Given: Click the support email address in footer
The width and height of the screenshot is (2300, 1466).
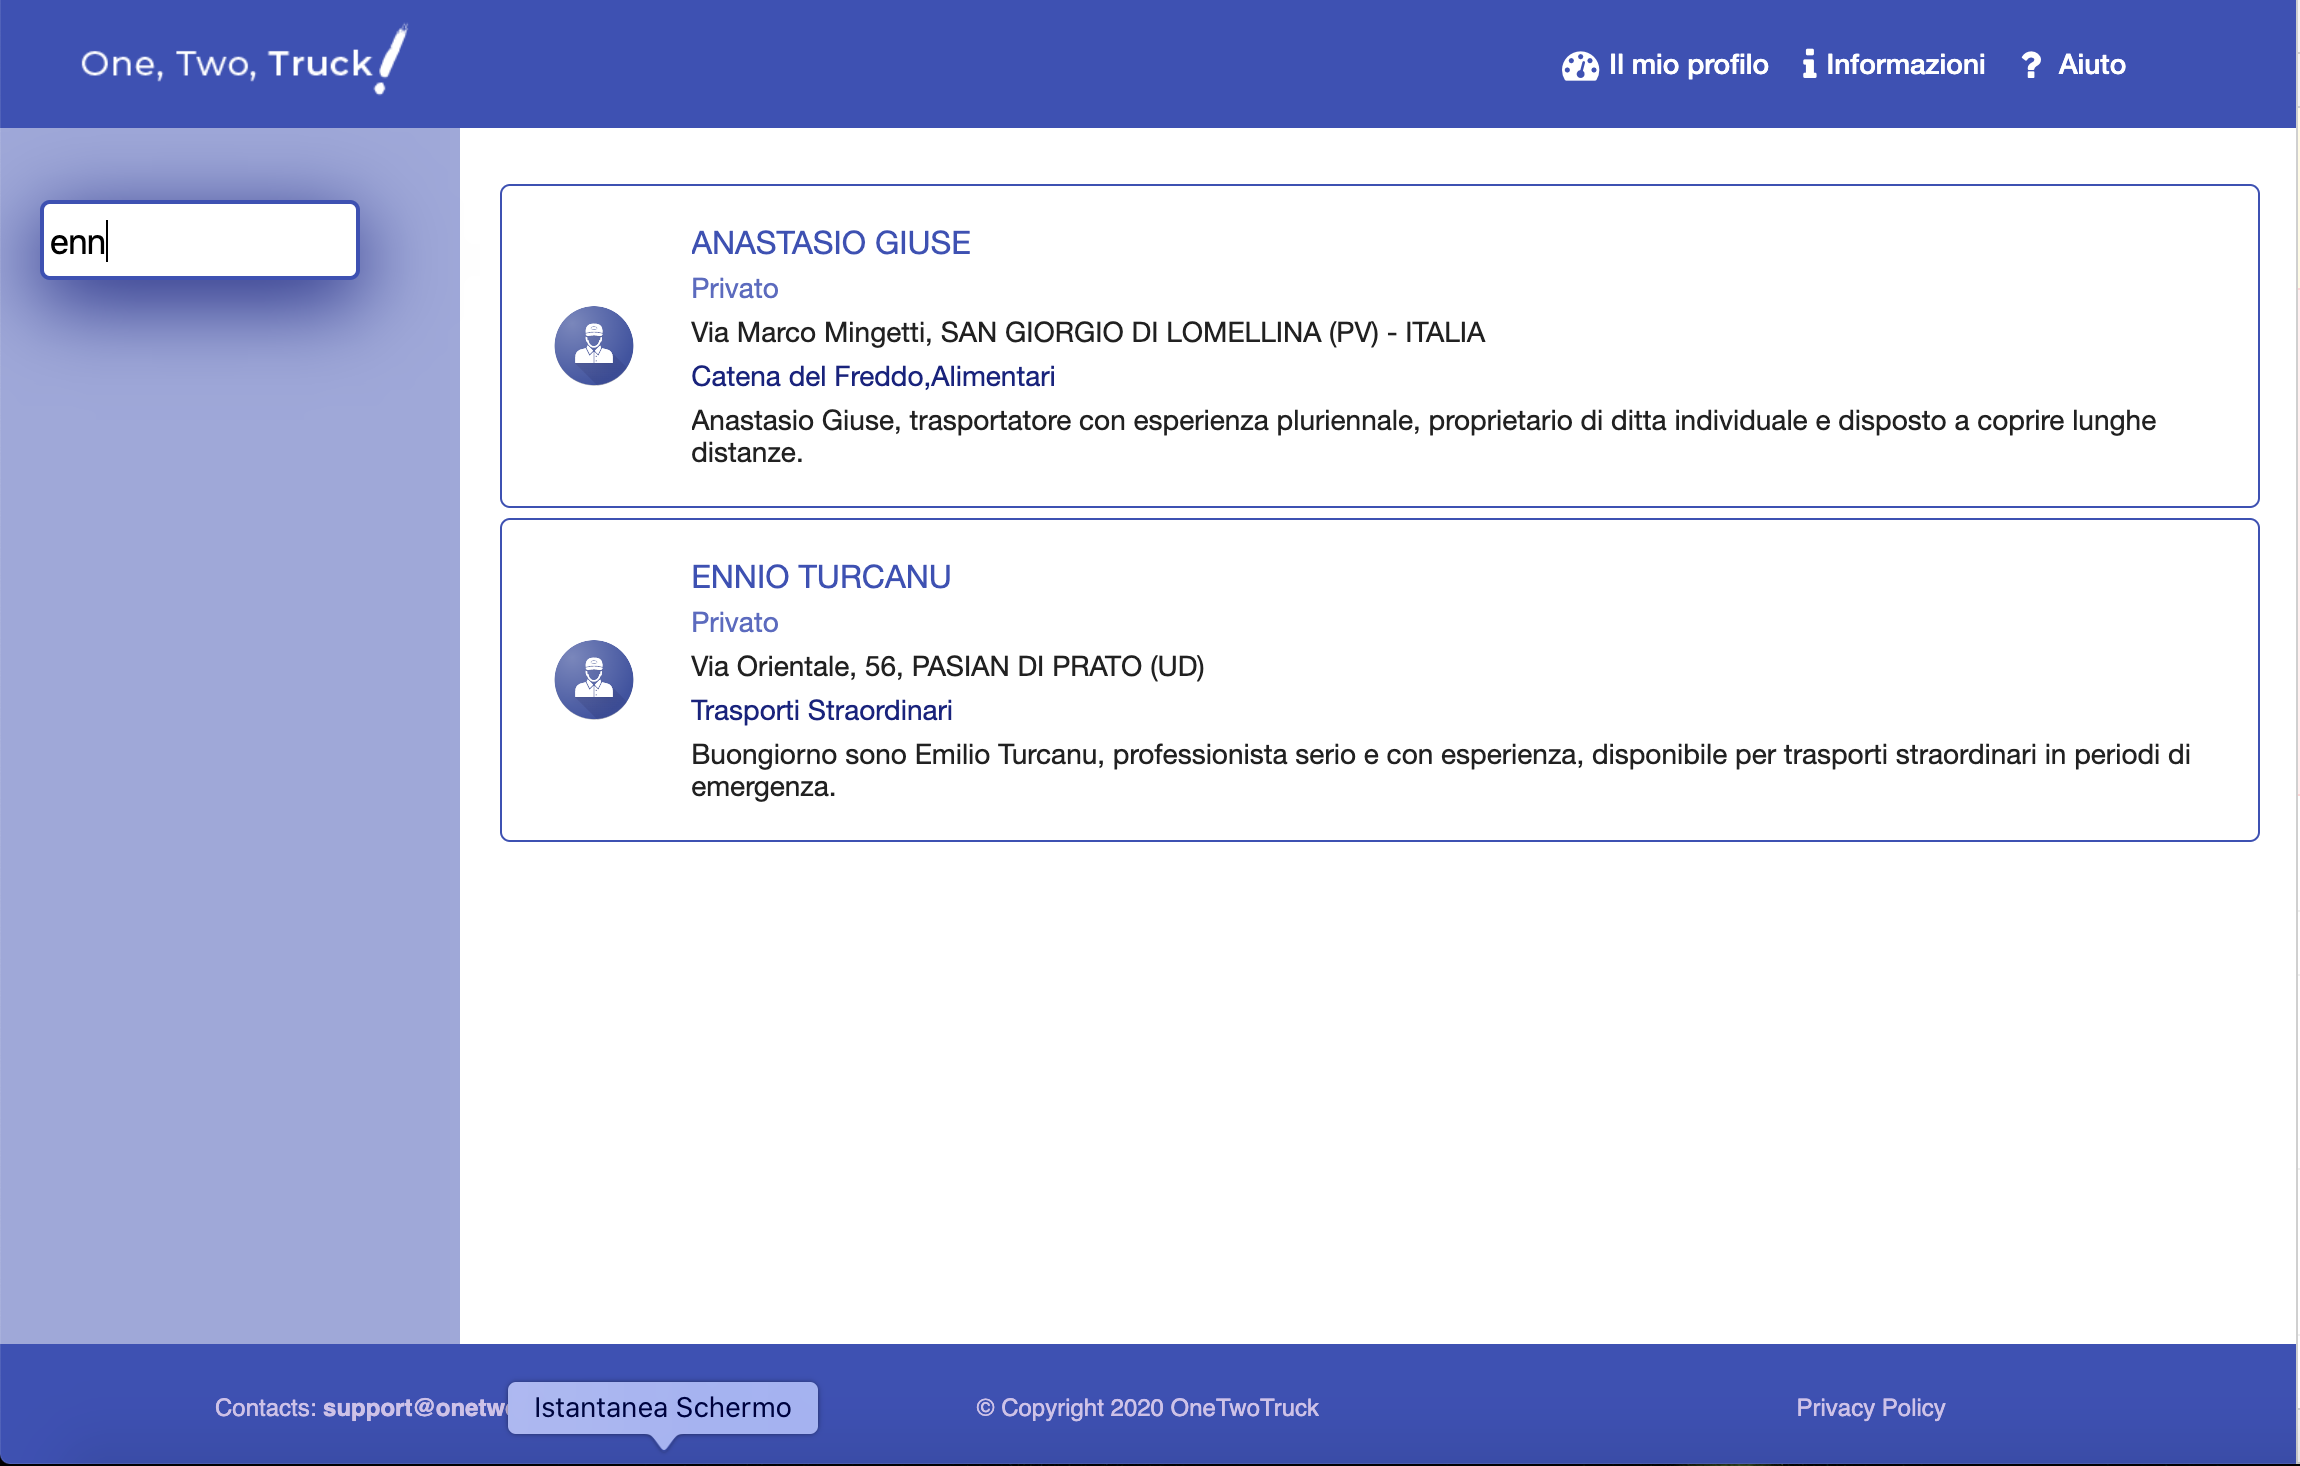Looking at the screenshot, I should 414,1408.
